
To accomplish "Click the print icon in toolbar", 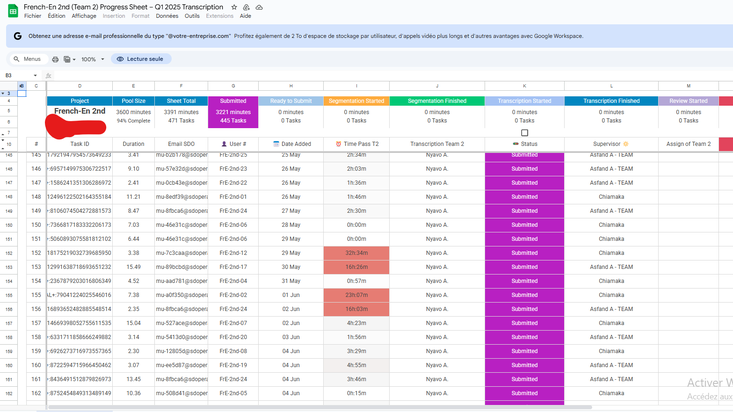I will 55,59.
